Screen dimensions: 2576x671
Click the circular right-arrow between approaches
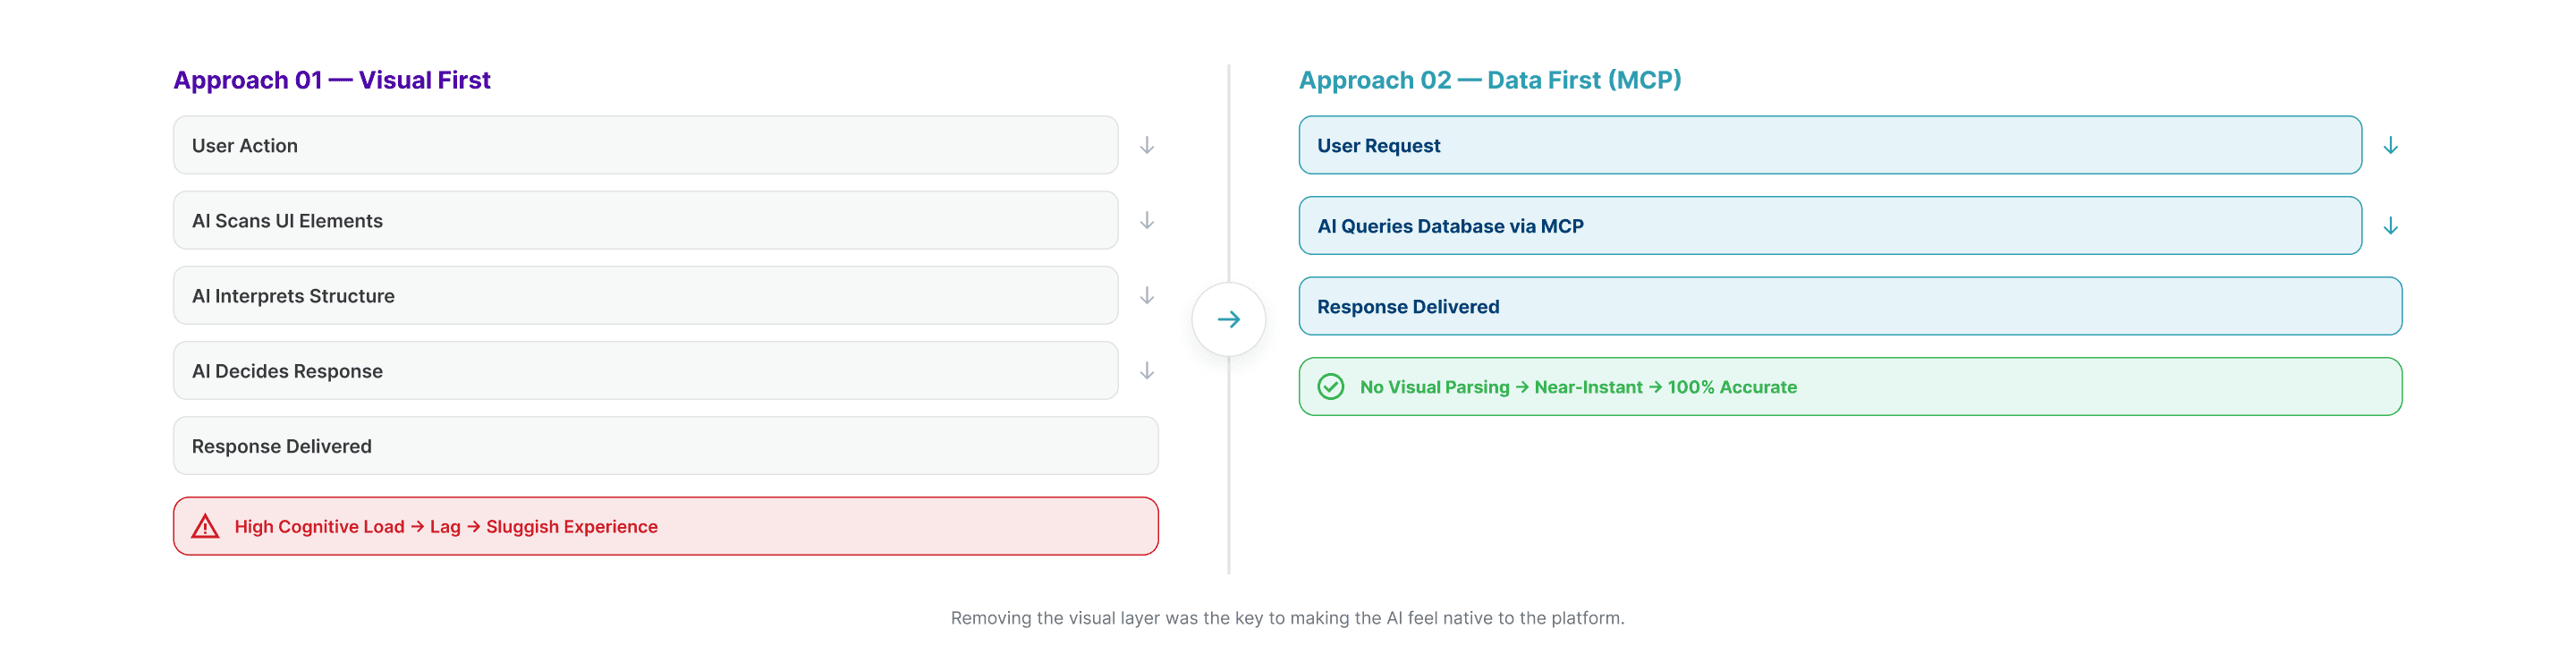click(1229, 319)
